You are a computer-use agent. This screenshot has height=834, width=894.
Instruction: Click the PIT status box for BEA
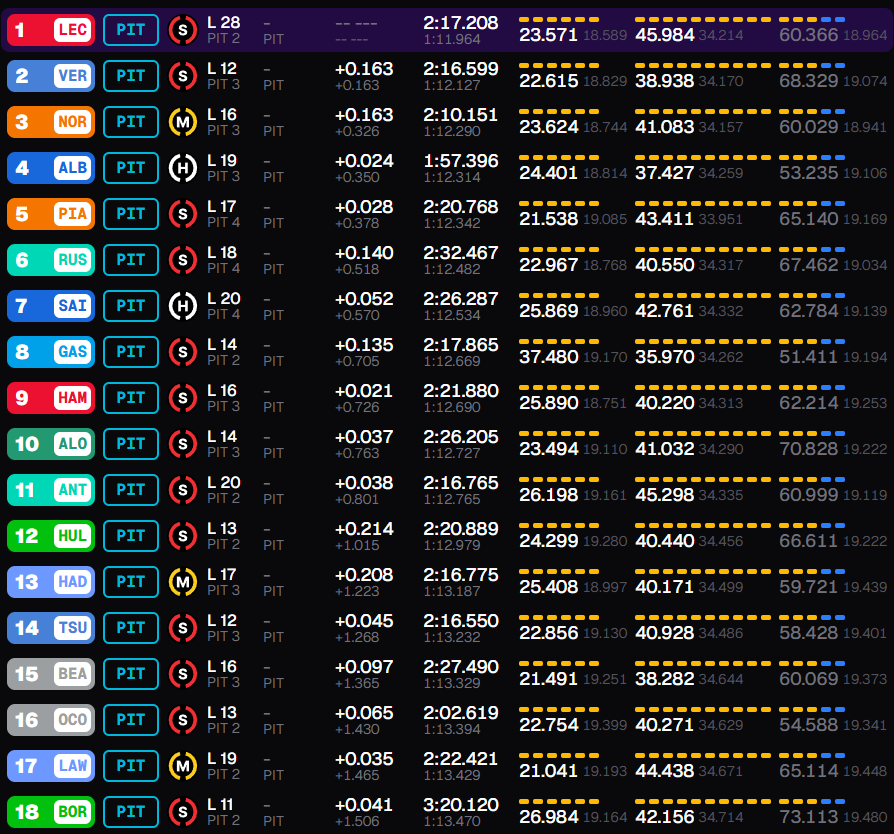pos(131,674)
